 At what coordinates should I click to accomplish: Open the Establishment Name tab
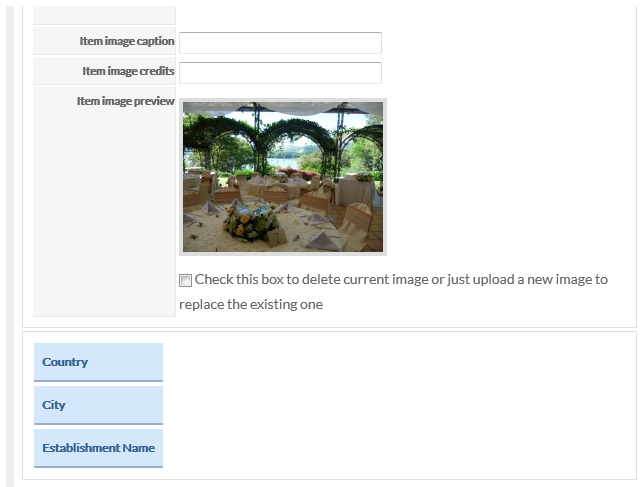point(98,448)
